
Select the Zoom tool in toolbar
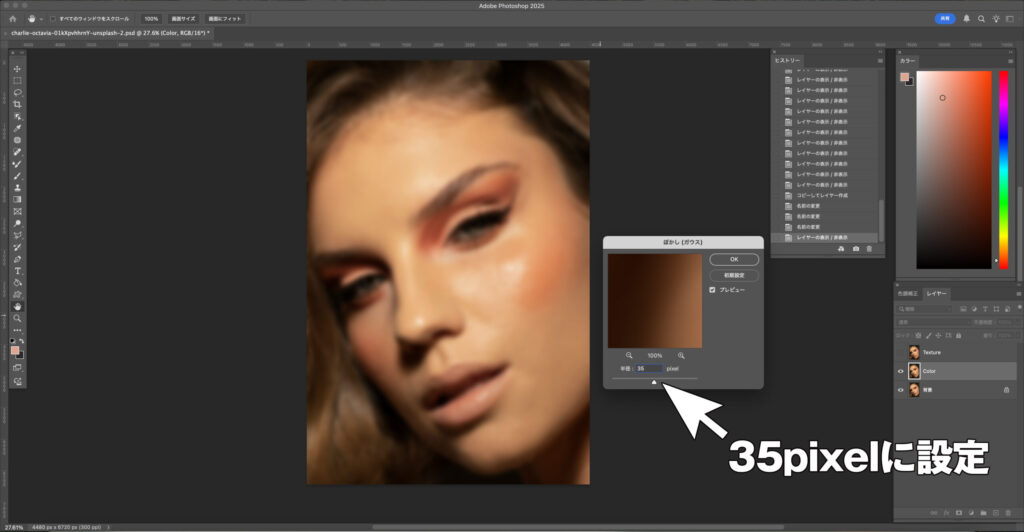click(18, 319)
